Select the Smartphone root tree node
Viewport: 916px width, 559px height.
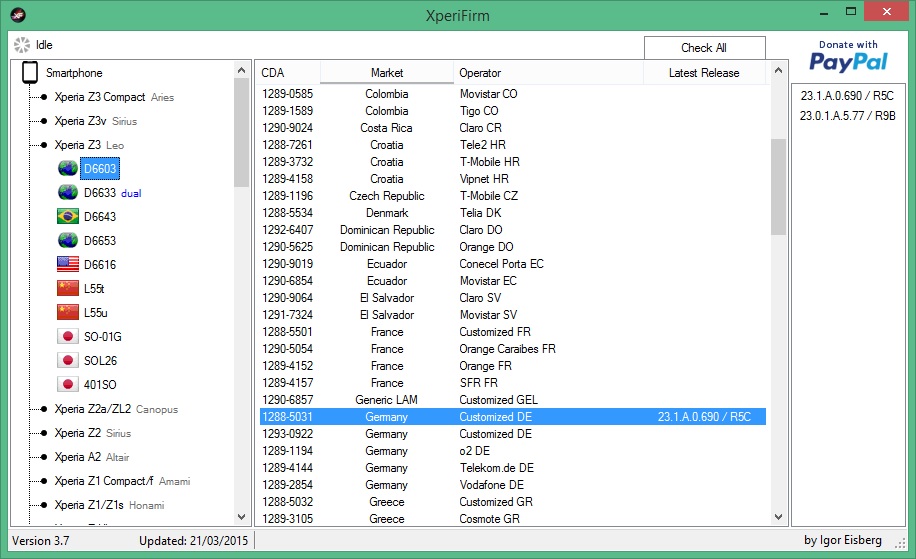[x=74, y=72]
